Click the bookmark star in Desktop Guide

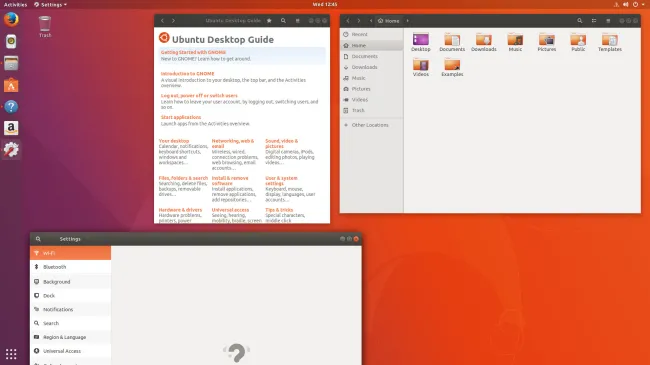coord(269,21)
